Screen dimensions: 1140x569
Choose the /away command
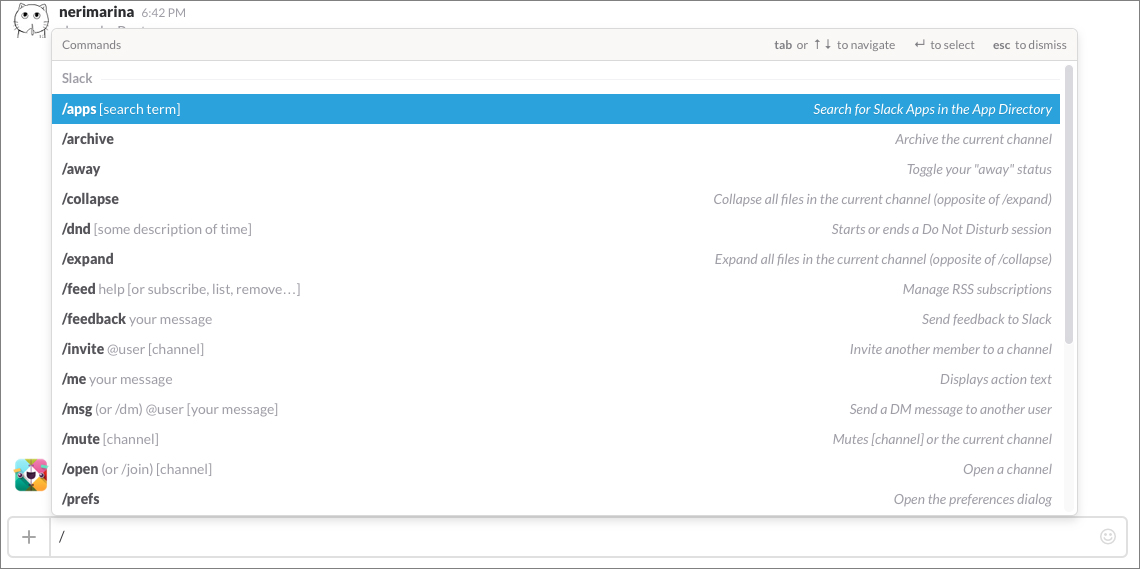[x=555, y=169]
